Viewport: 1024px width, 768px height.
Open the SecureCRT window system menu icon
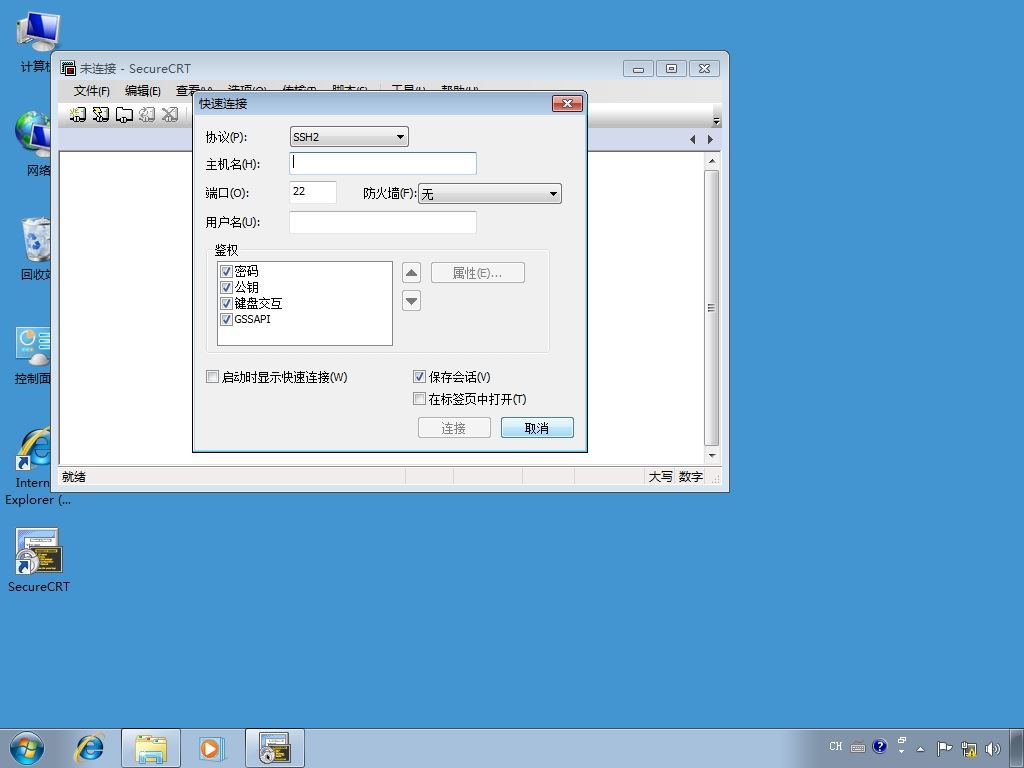pyautogui.click(x=68, y=68)
